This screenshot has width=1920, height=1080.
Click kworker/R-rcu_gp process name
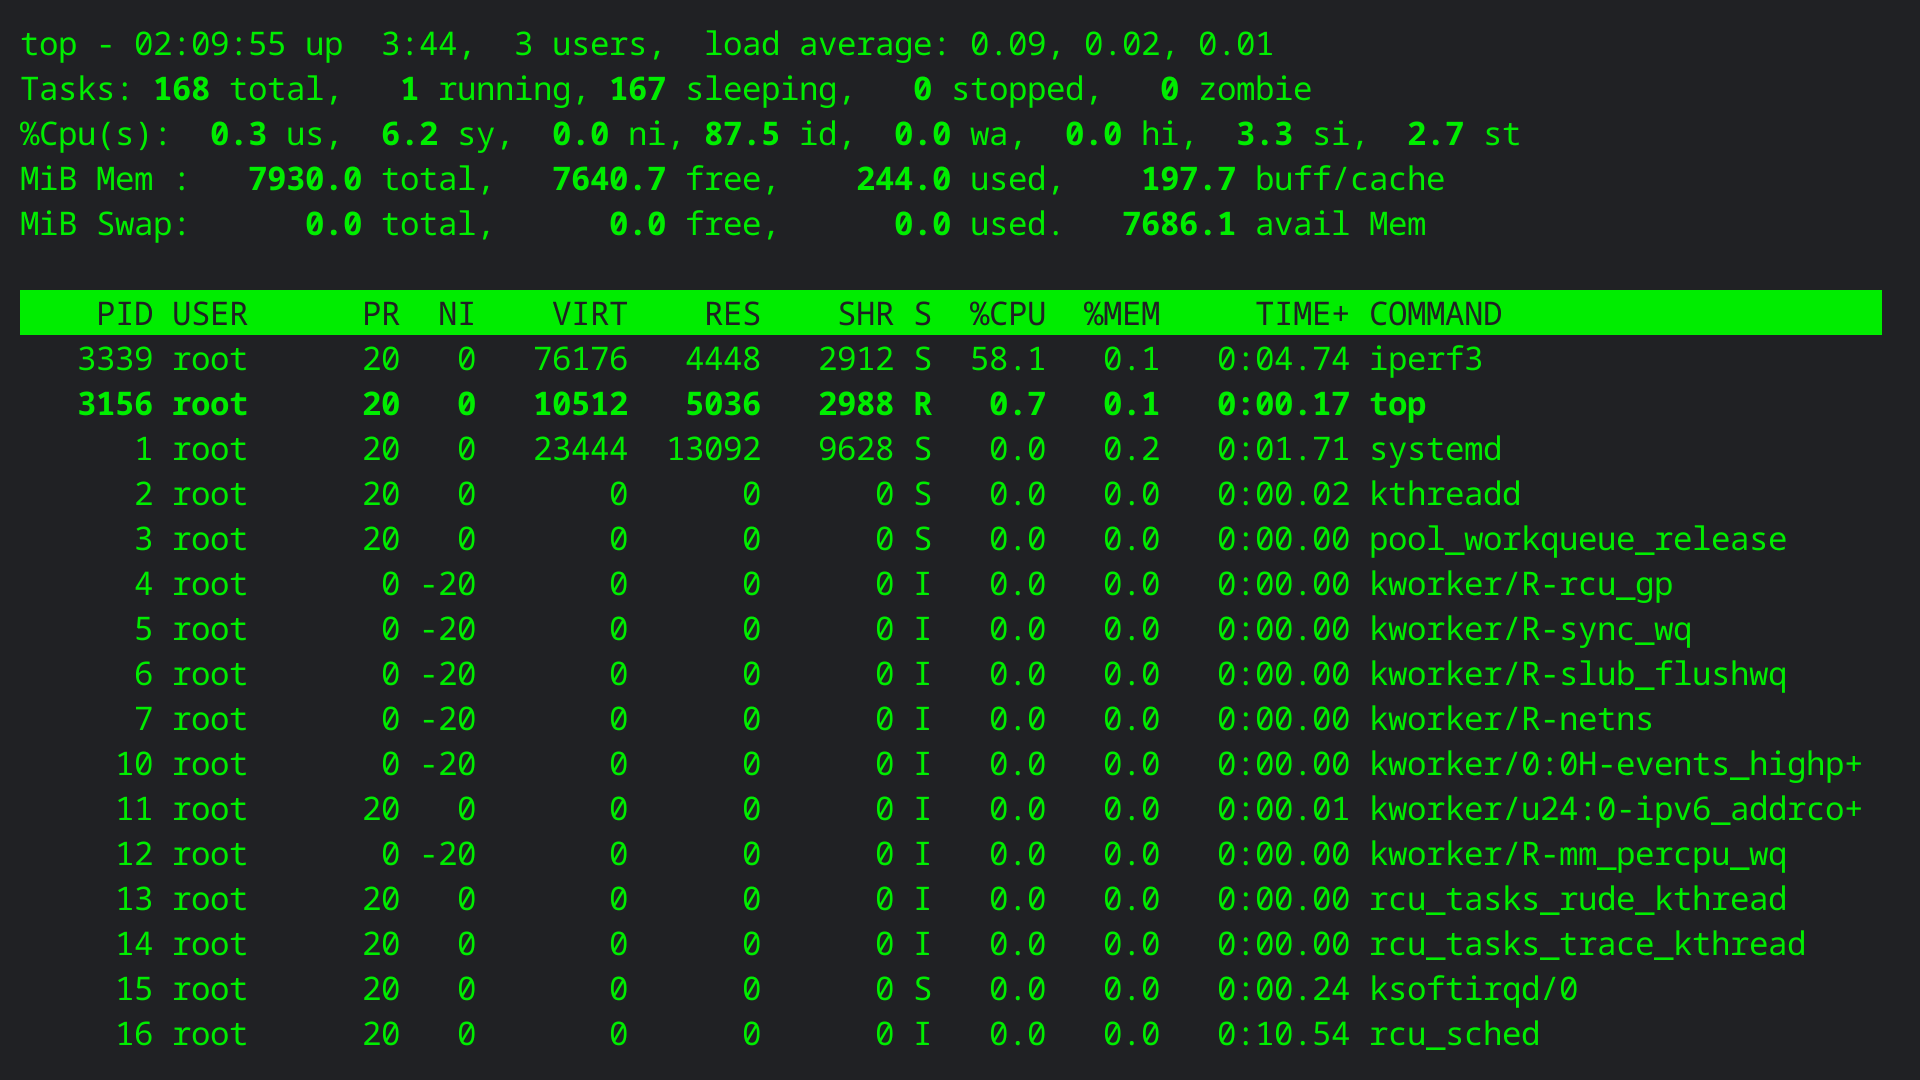pyautogui.click(x=1521, y=584)
